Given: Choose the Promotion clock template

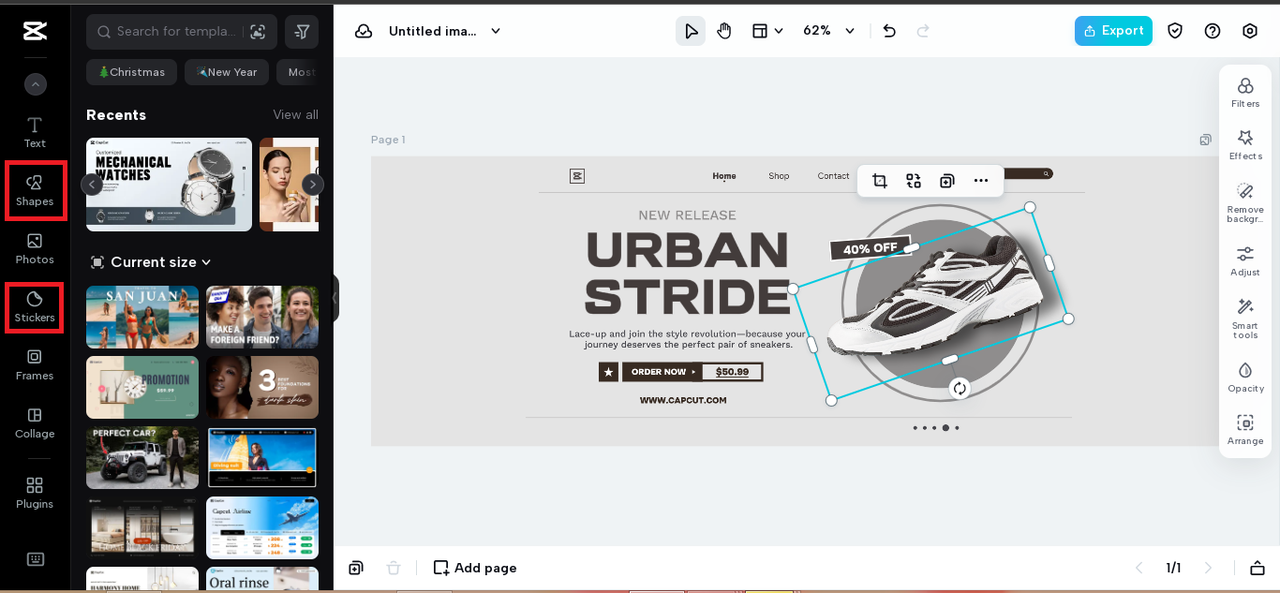Looking at the screenshot, I should click(x=142, y=387).
